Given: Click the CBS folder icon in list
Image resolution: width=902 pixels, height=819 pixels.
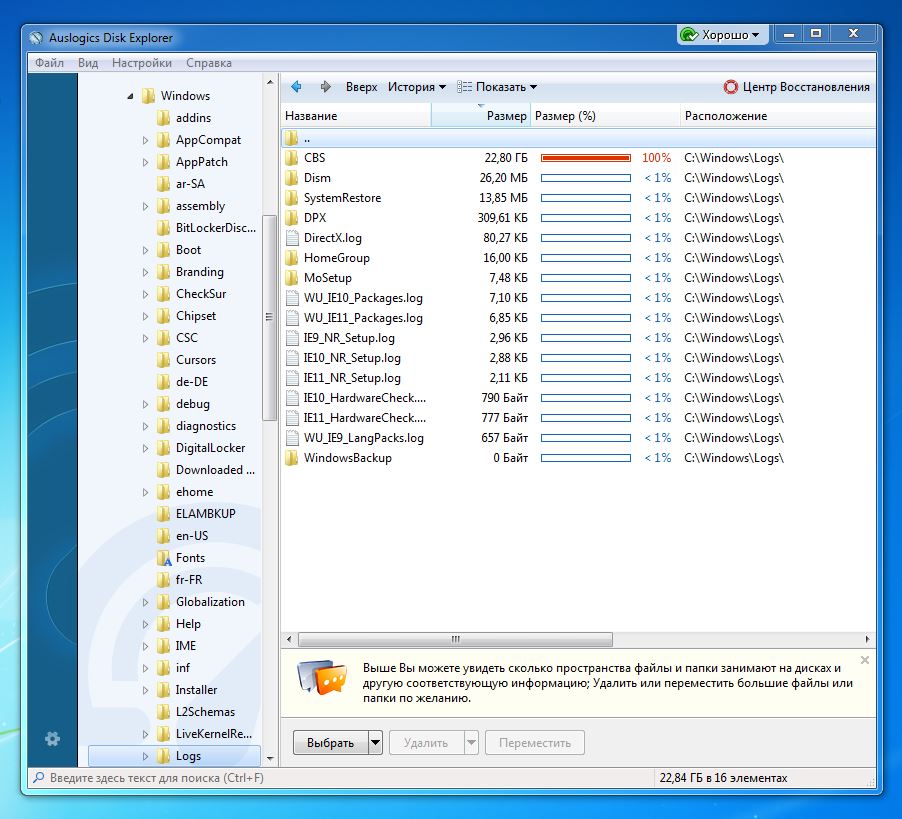Looking at the screenshot, I should tap(292, 158).
